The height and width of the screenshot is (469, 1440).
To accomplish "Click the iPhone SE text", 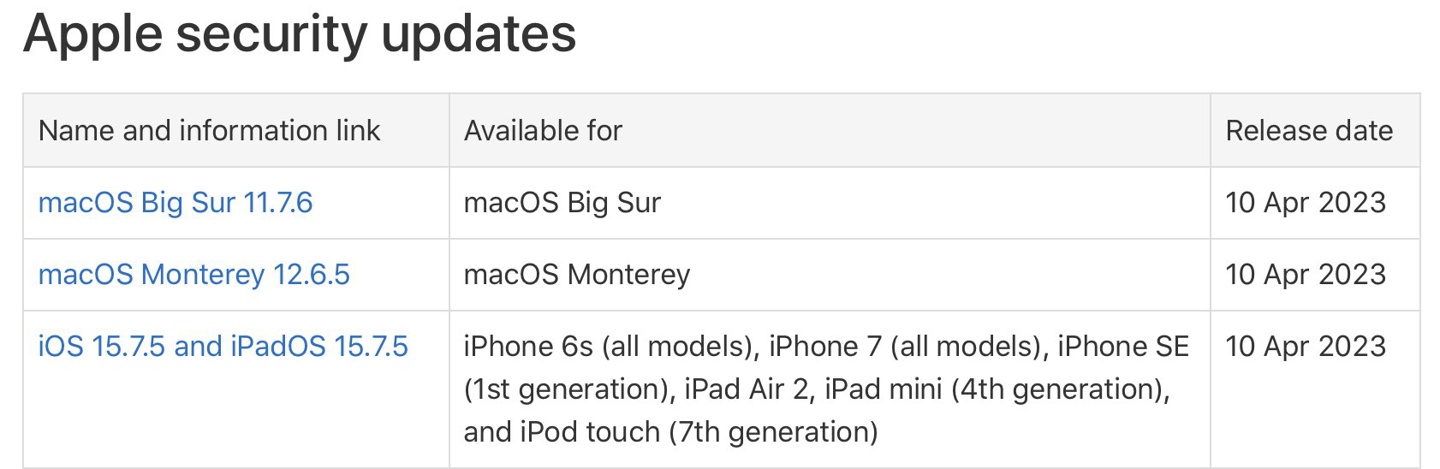I will click(1123, 346).
